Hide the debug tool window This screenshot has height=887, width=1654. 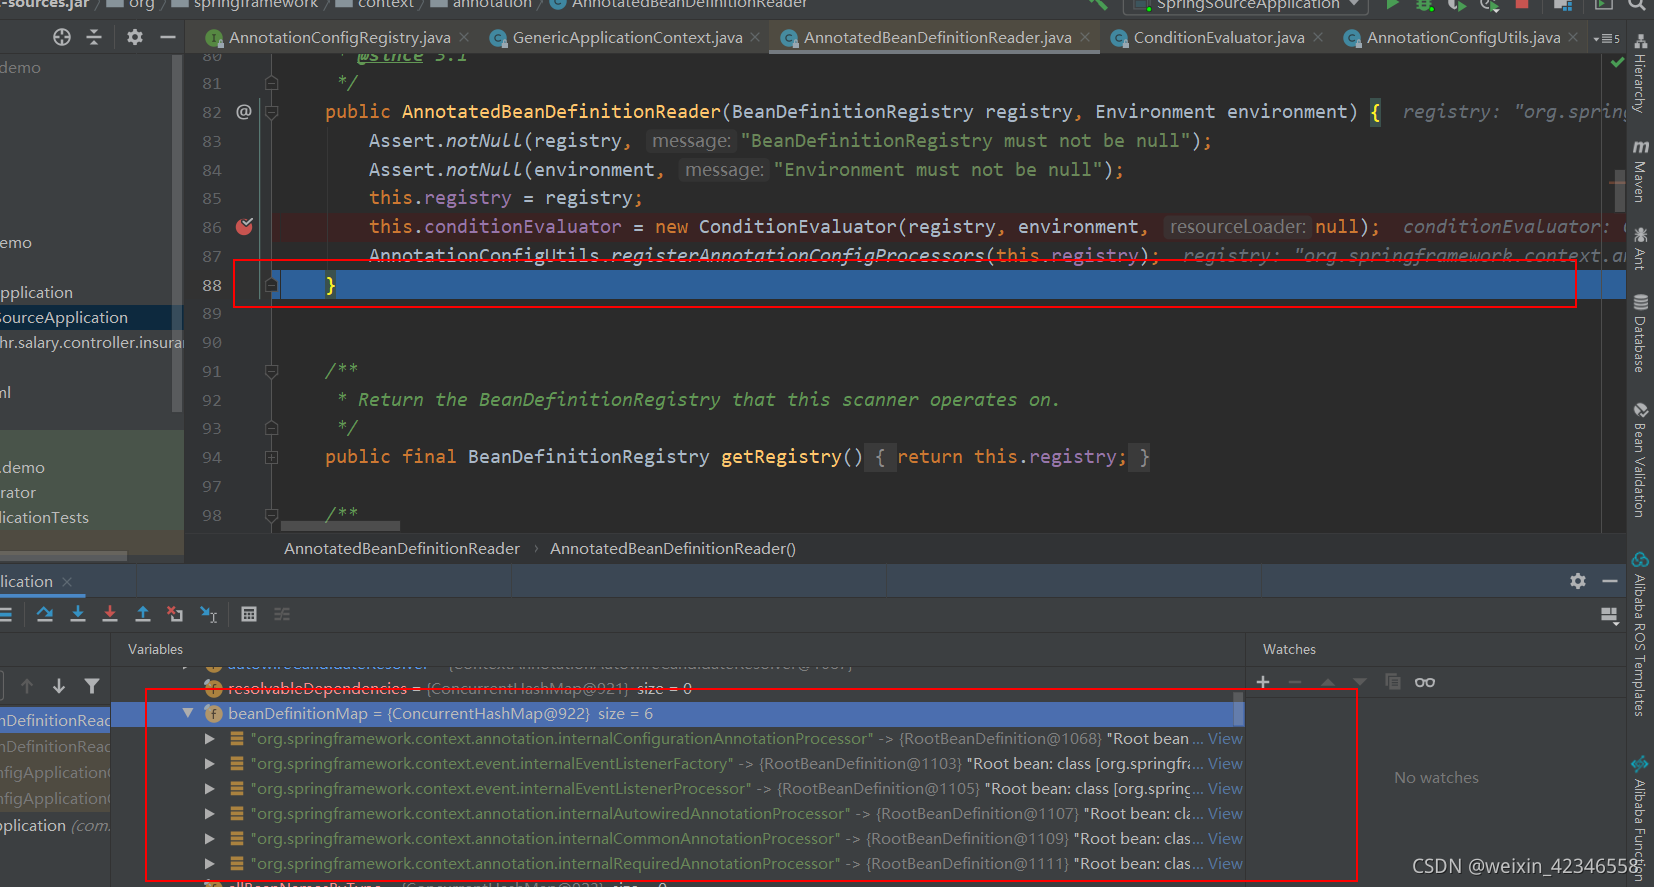[1610, 581]
